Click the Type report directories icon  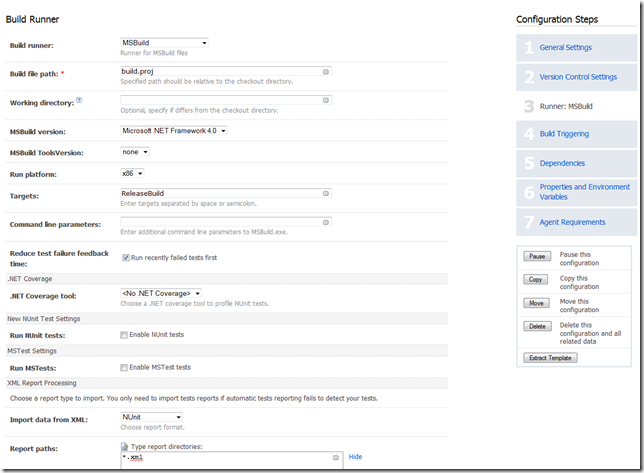[124, 446]
